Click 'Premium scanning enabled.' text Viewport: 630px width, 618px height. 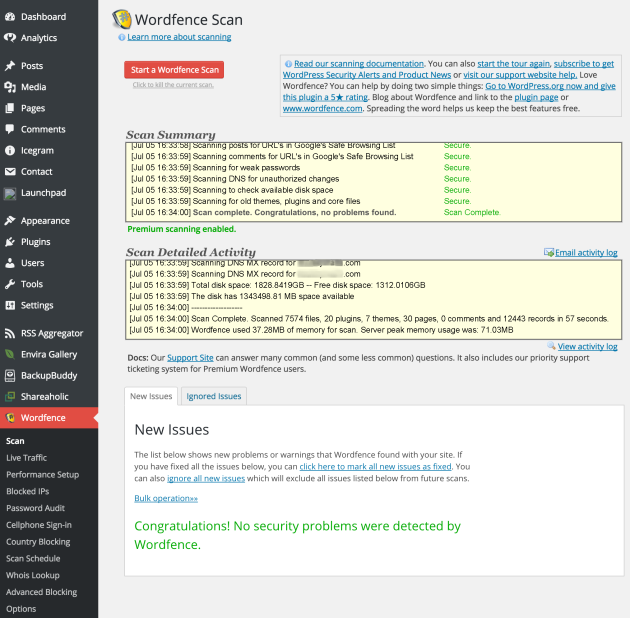182,229
